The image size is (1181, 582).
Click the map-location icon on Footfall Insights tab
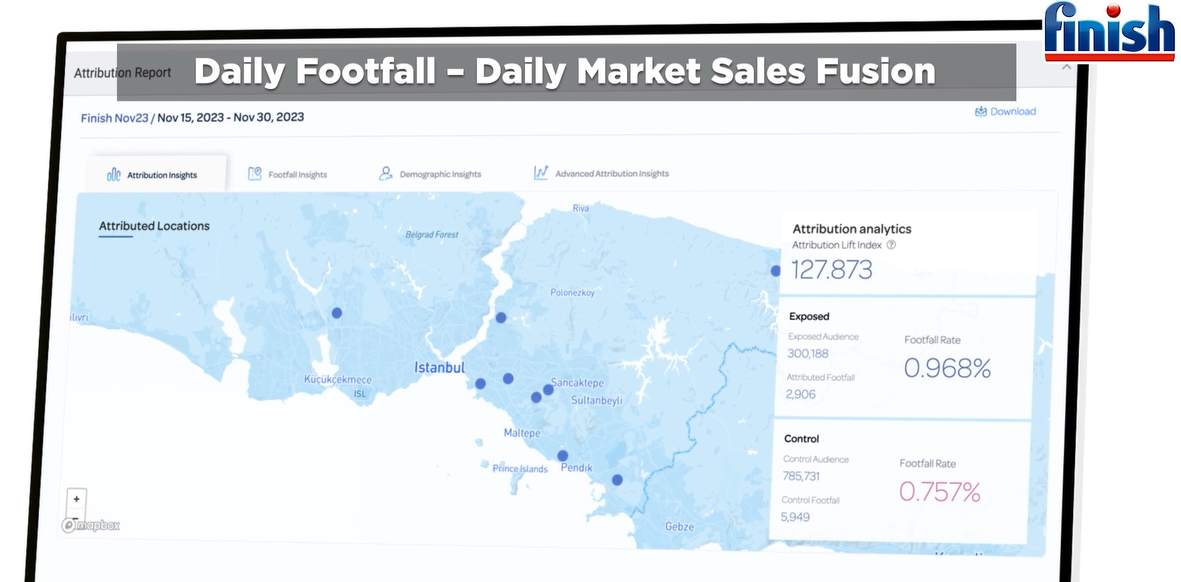(x=255, y=173)
